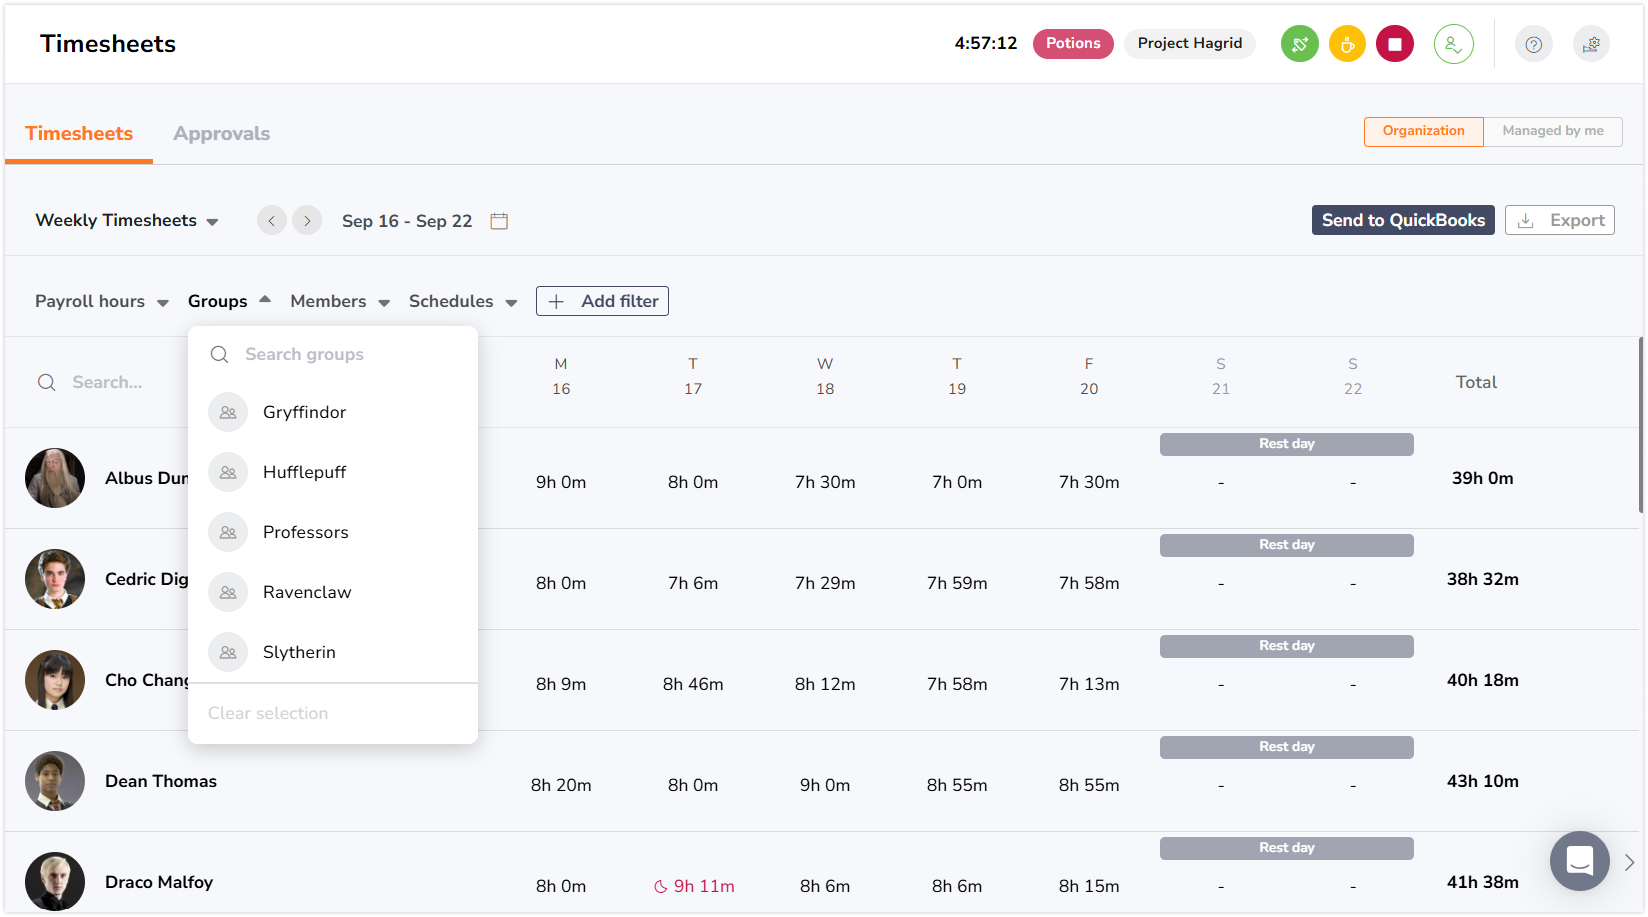Screen dimensions: 1648x917
Task: Click the Ravenclaw group icon
Action: pos(228,592)
